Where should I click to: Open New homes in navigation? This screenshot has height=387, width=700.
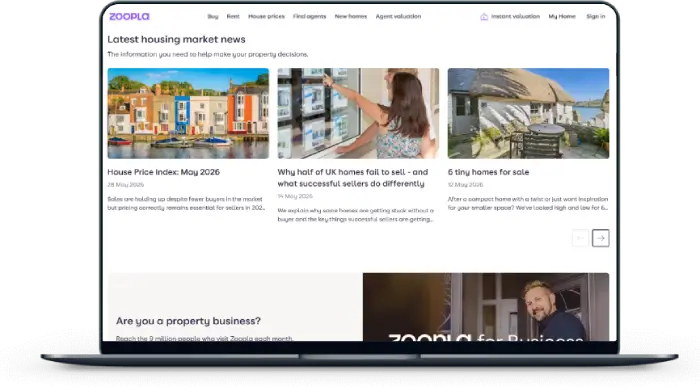pyautogui.click(x=351, y=17)
